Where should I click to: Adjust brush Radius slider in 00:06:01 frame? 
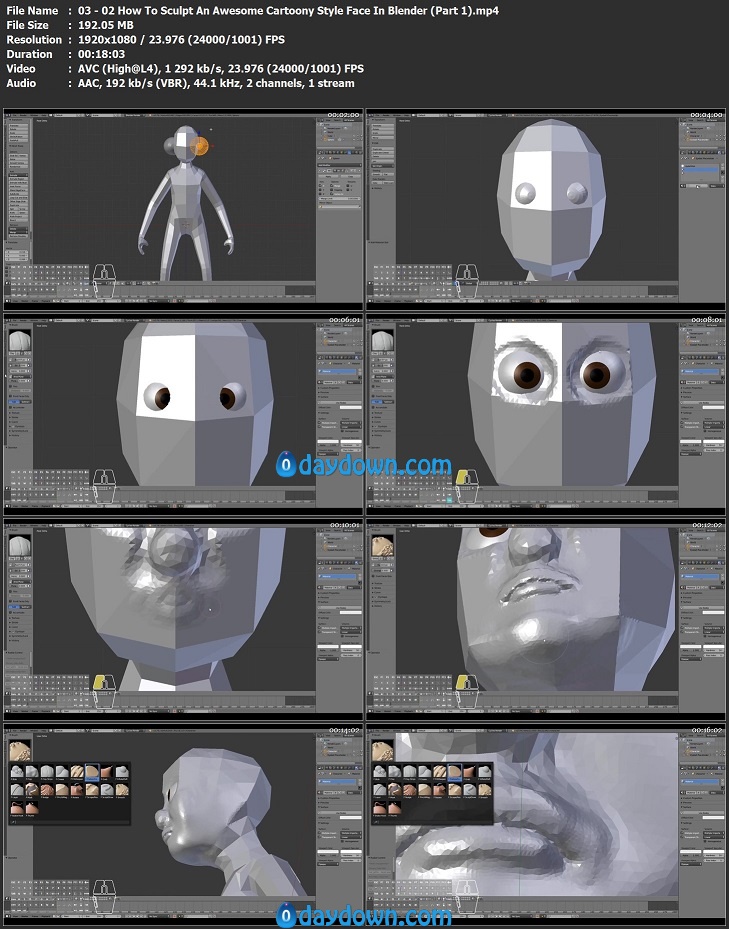pyautogui.click(x=20, y=360)
